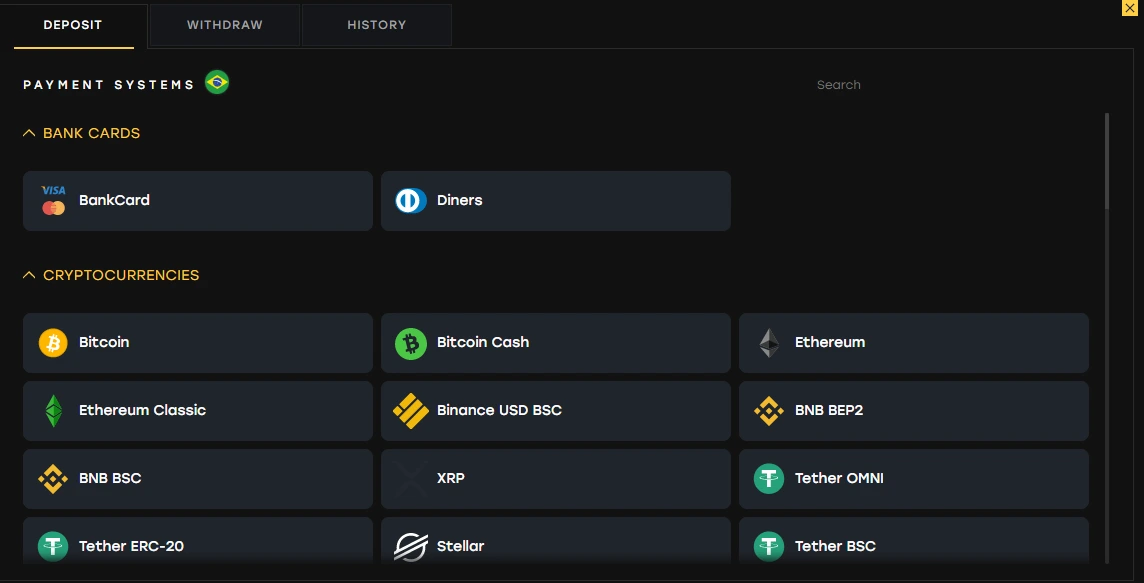This screenshot has width=1144, height=583.
Task: Click the payment list vertical scrollbar
Action: 1107,160
